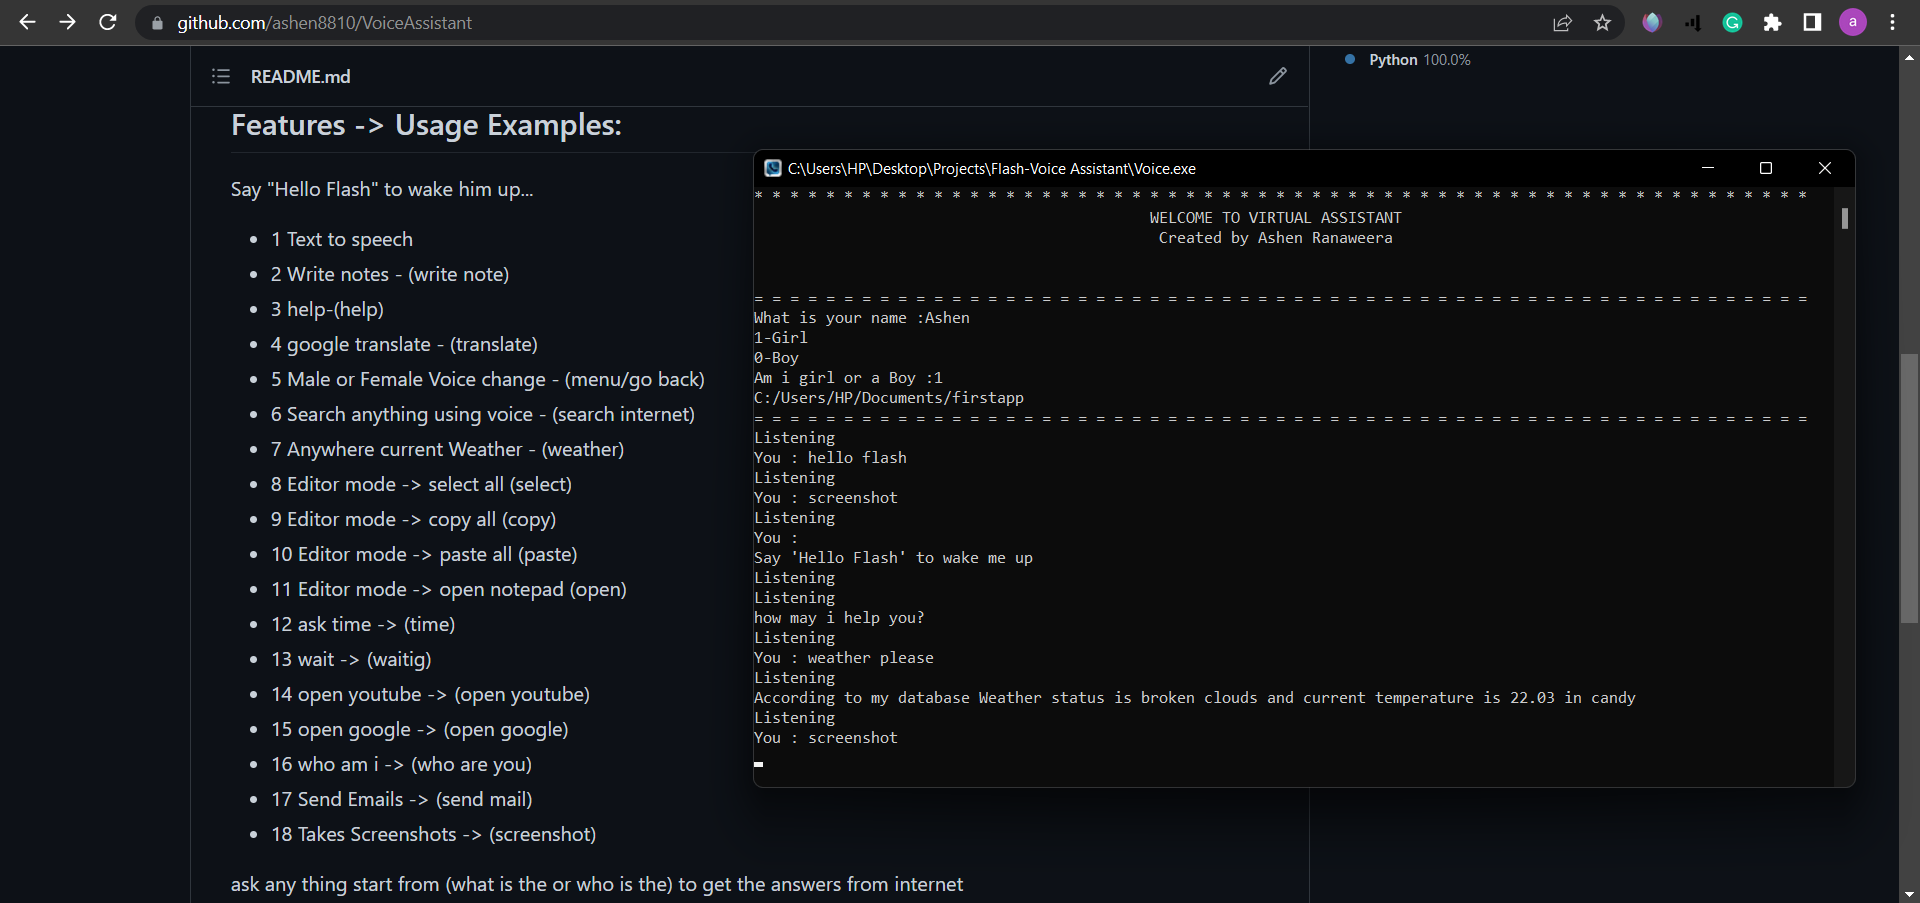
Task: Edit README.md with pencil icon
Action: (1277, 76)
